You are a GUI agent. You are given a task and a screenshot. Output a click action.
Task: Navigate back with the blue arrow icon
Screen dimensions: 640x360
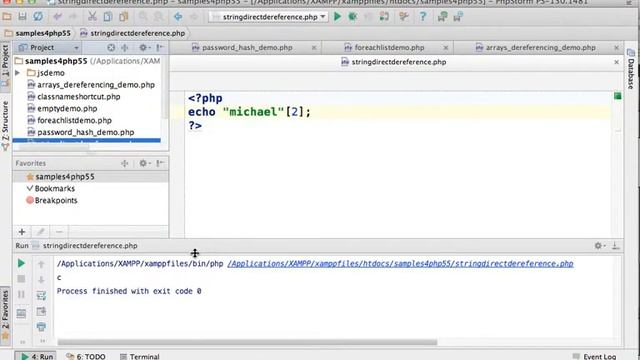pyautogui.click(x=178, y=17)
